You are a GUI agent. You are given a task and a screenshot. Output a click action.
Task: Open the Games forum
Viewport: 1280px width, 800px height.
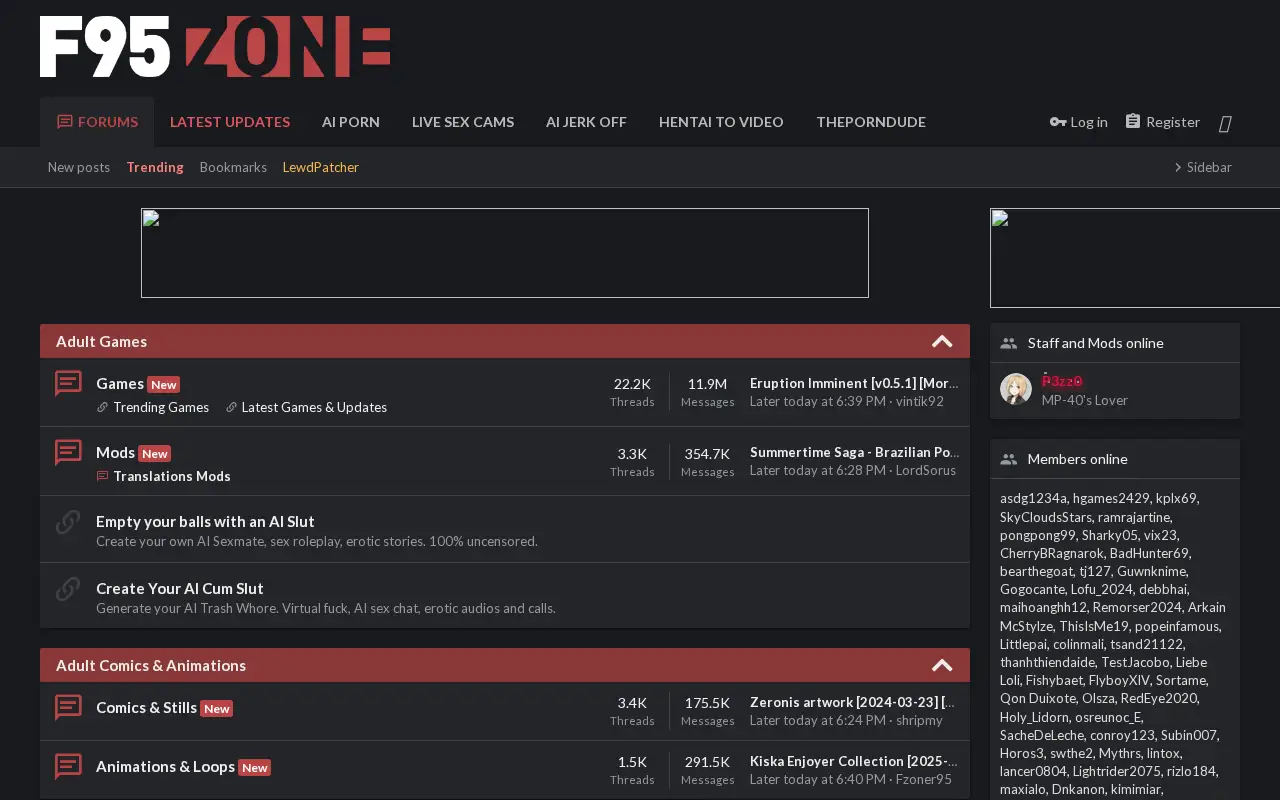(x=120, y=383)
